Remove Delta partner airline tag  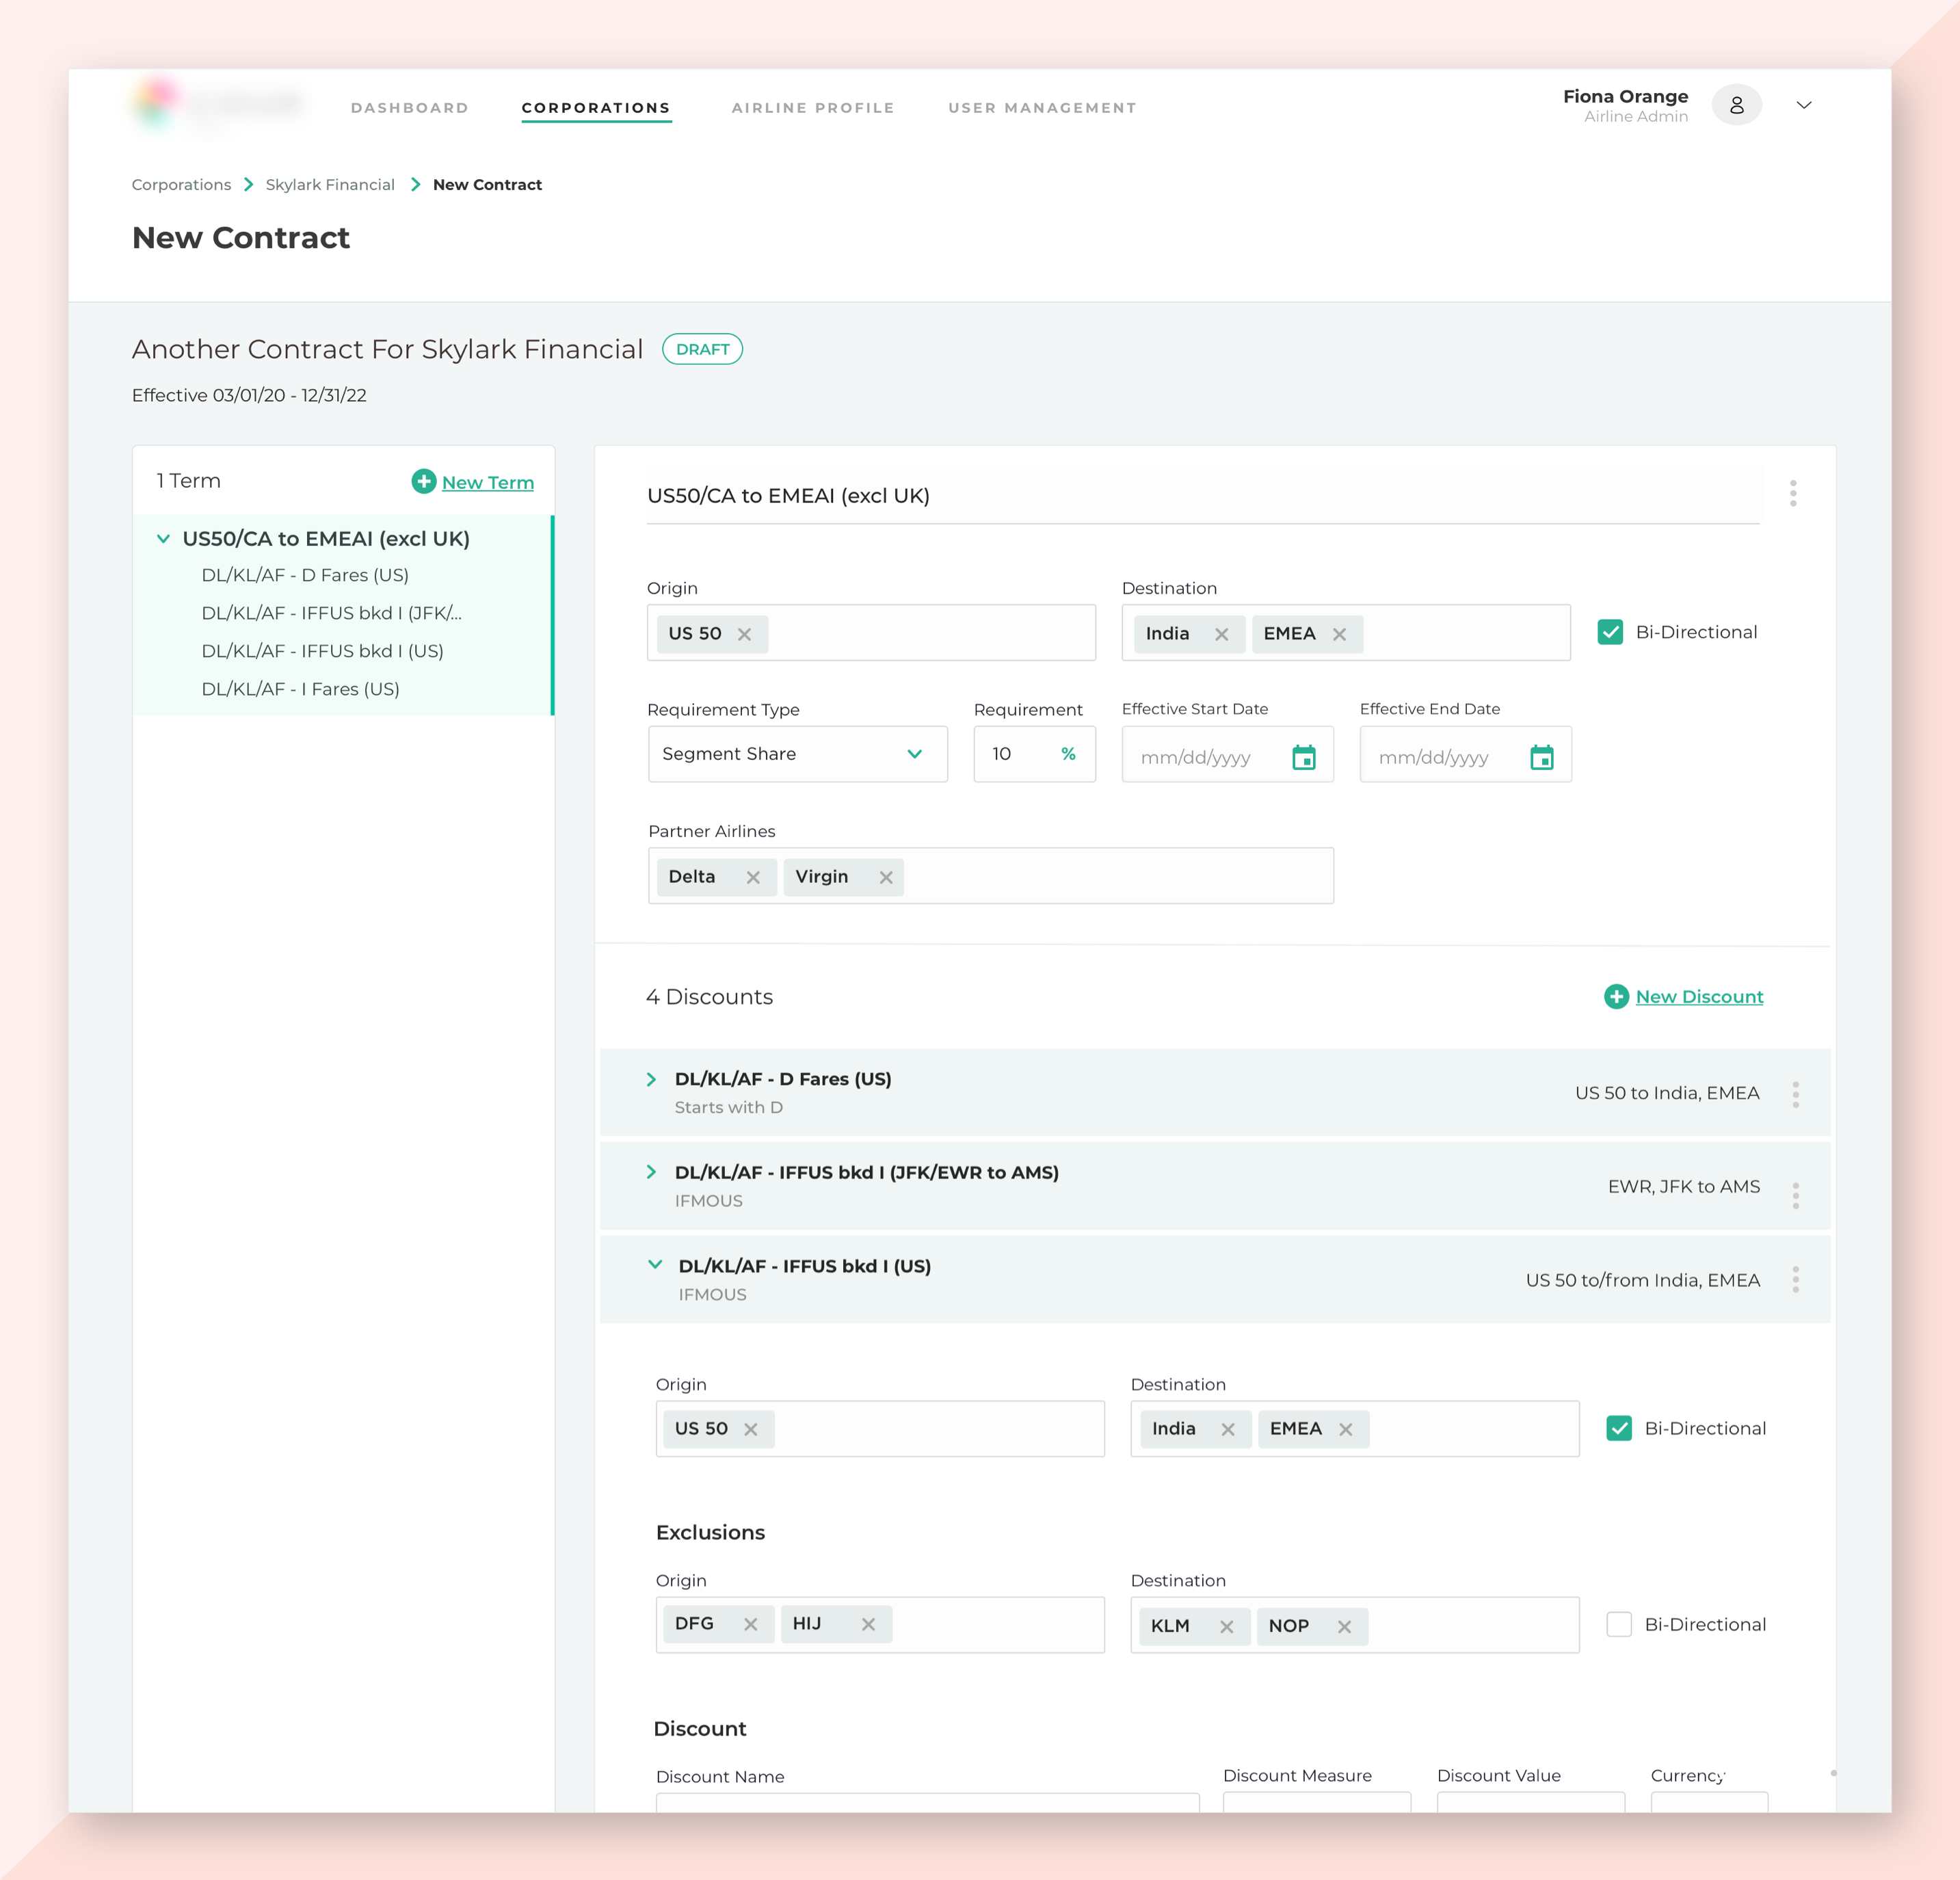tap(753, 877)
